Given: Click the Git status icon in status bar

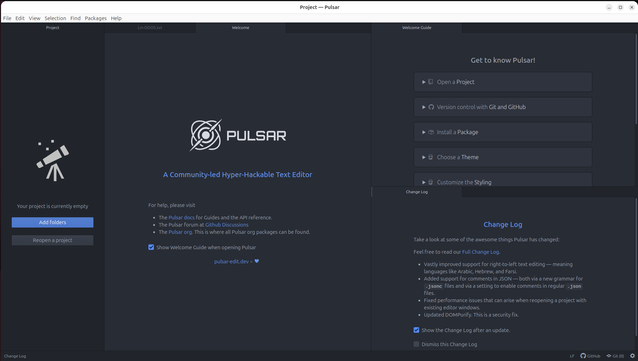Looking at the screenshot, I should point(609,356).
